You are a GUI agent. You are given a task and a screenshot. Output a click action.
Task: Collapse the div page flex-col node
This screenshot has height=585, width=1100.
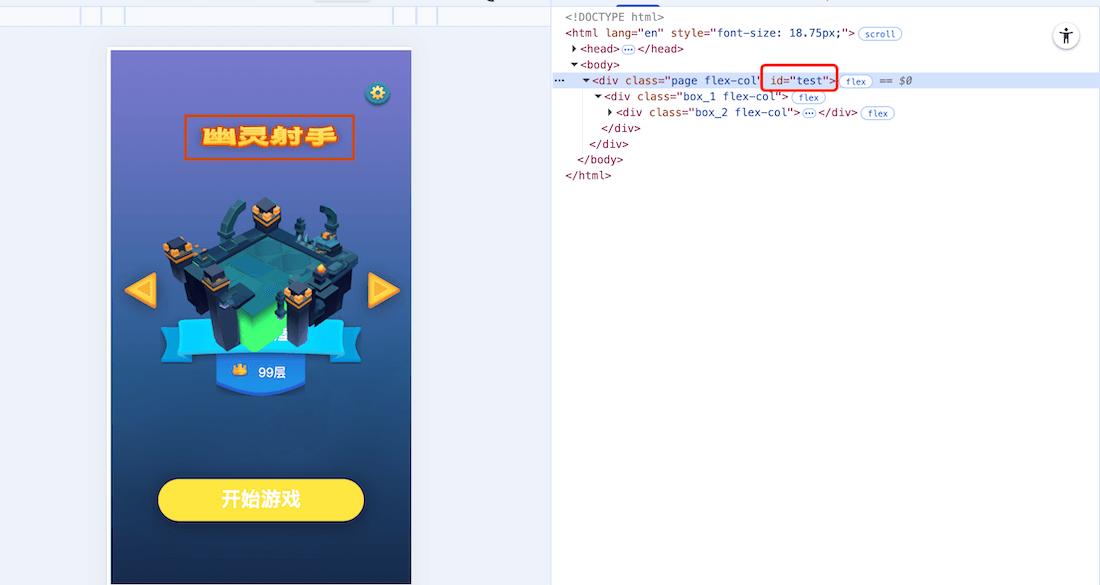(x=586, y=81)
